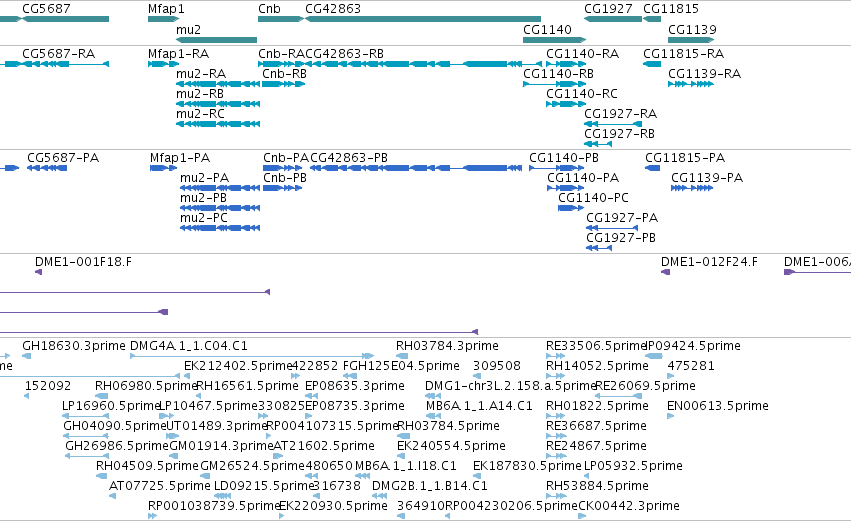Select the Mfap1-PA protein label
This screenshot has width=851, height=521.
pos(180,158)
